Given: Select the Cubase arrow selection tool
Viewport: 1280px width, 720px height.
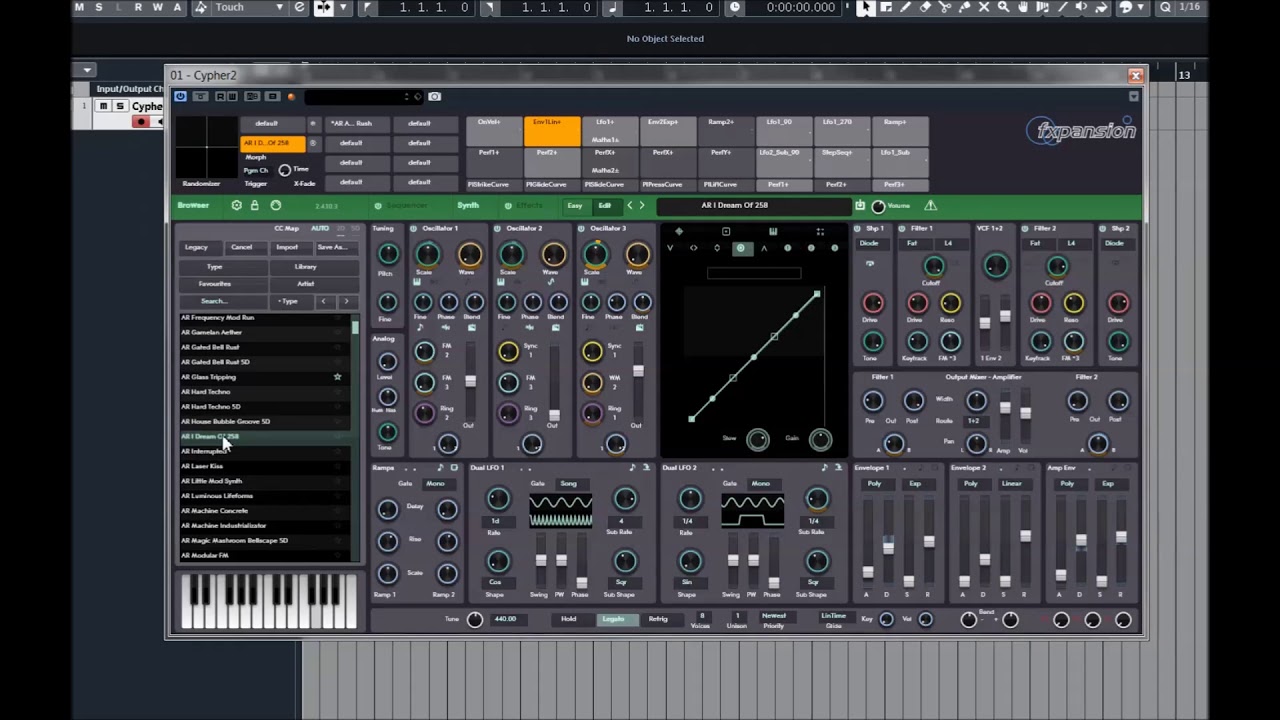Looking at the screenshot, I should pos(866,7).
